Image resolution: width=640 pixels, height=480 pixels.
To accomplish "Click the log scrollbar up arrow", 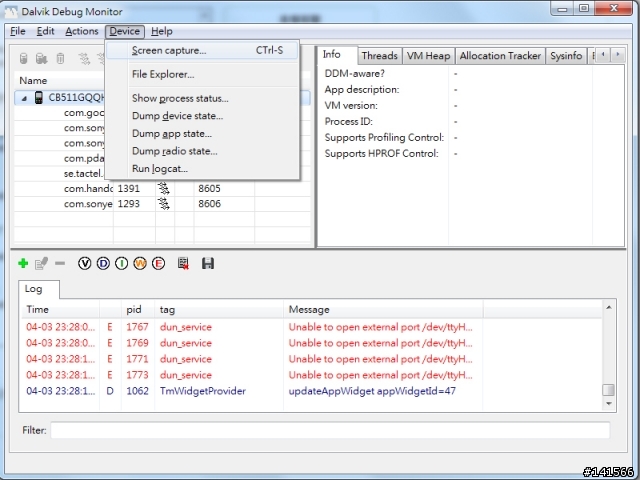I will 609,307.
